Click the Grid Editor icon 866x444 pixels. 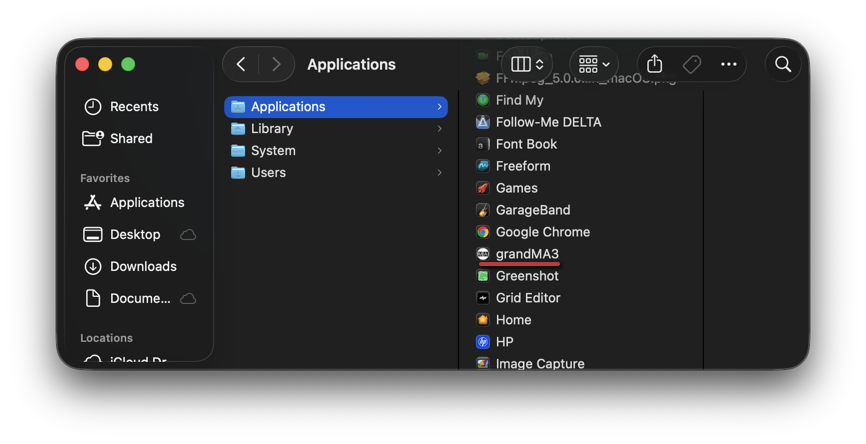click(x=483, y=298)
